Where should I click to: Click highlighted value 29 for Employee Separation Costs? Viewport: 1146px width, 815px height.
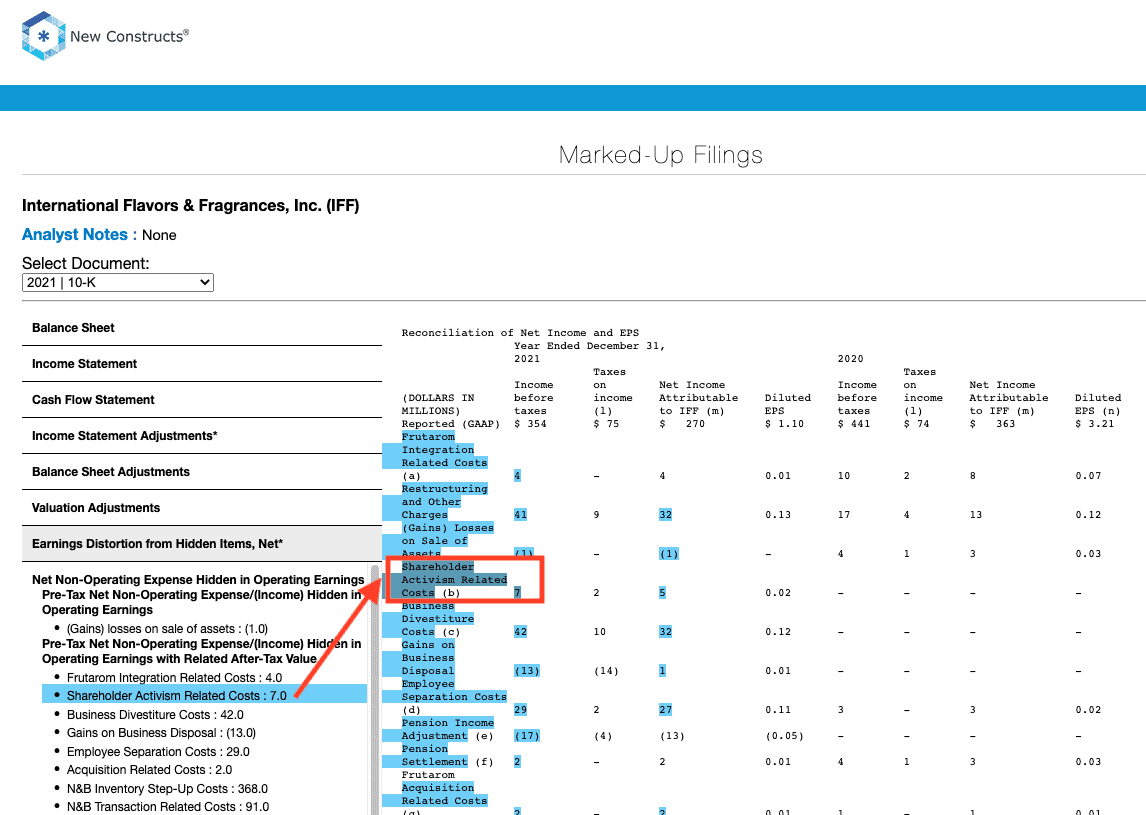pos(520,710)
